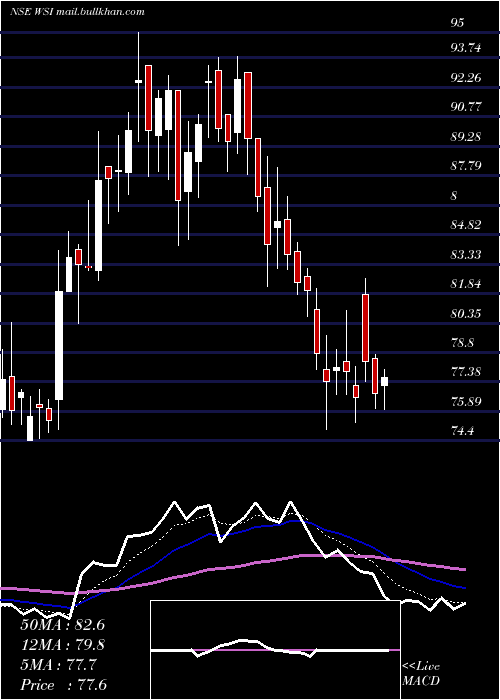Select the 87.79 price axis label
Viewport: 500px width, 700px height.
466,166
